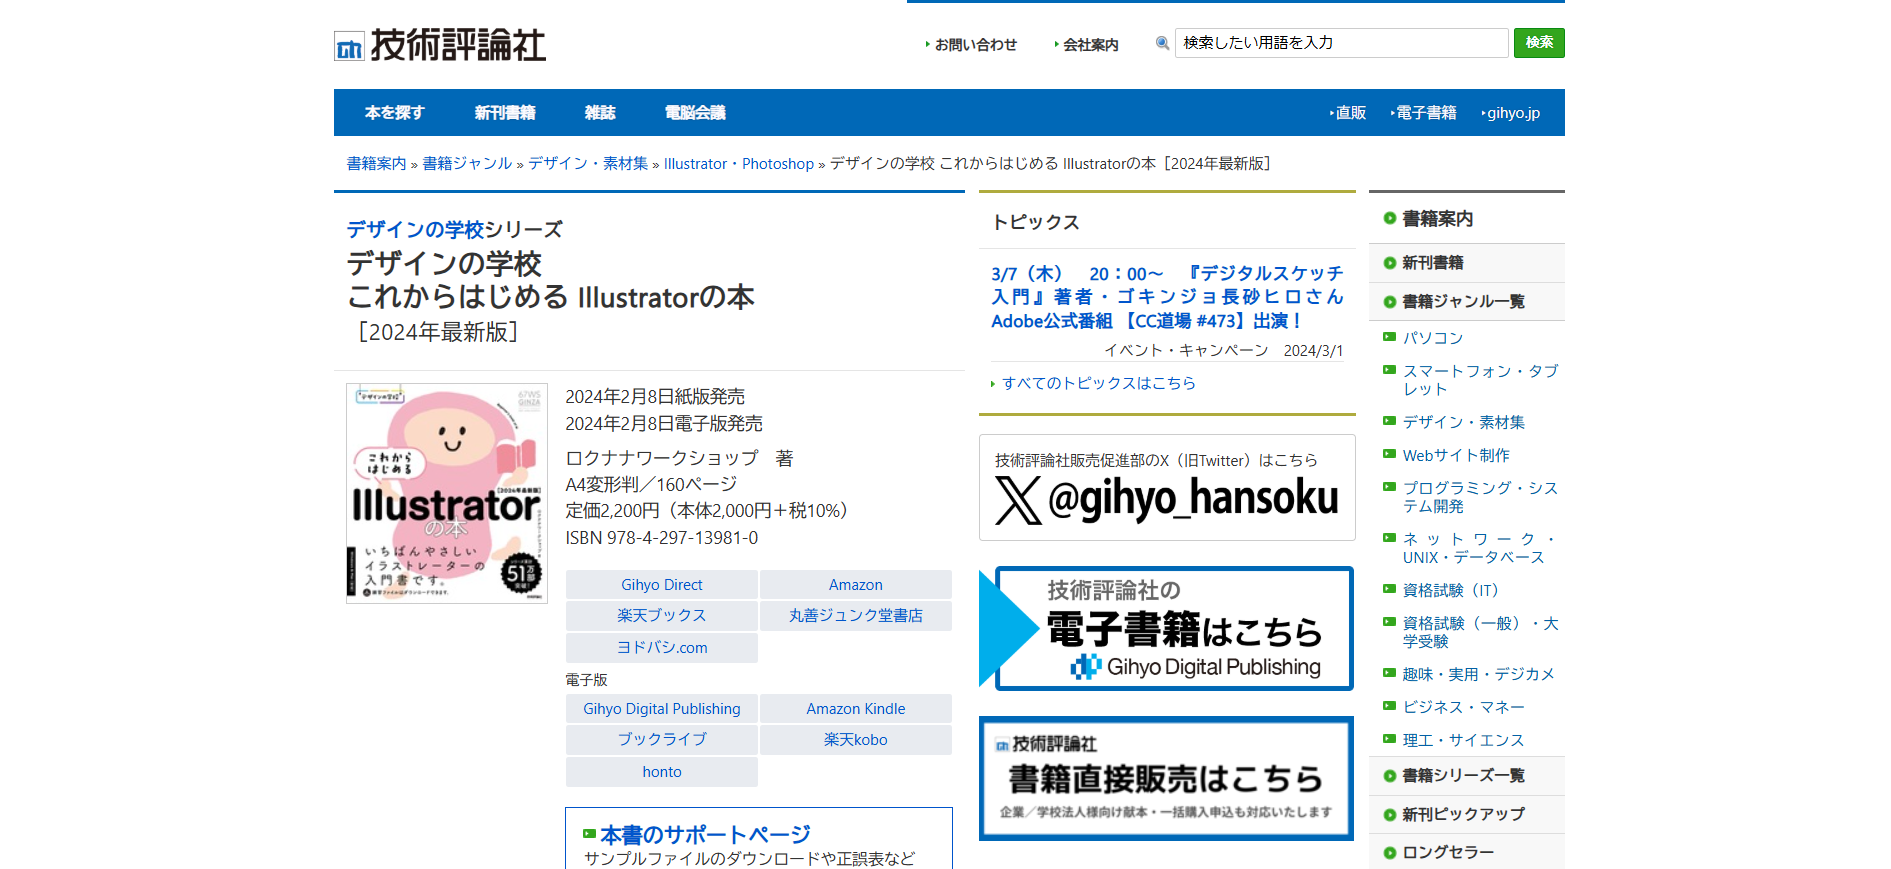Open the 本を探す menu item
1891x869 pixels.
pyautogui.click(x=394, y=113)
